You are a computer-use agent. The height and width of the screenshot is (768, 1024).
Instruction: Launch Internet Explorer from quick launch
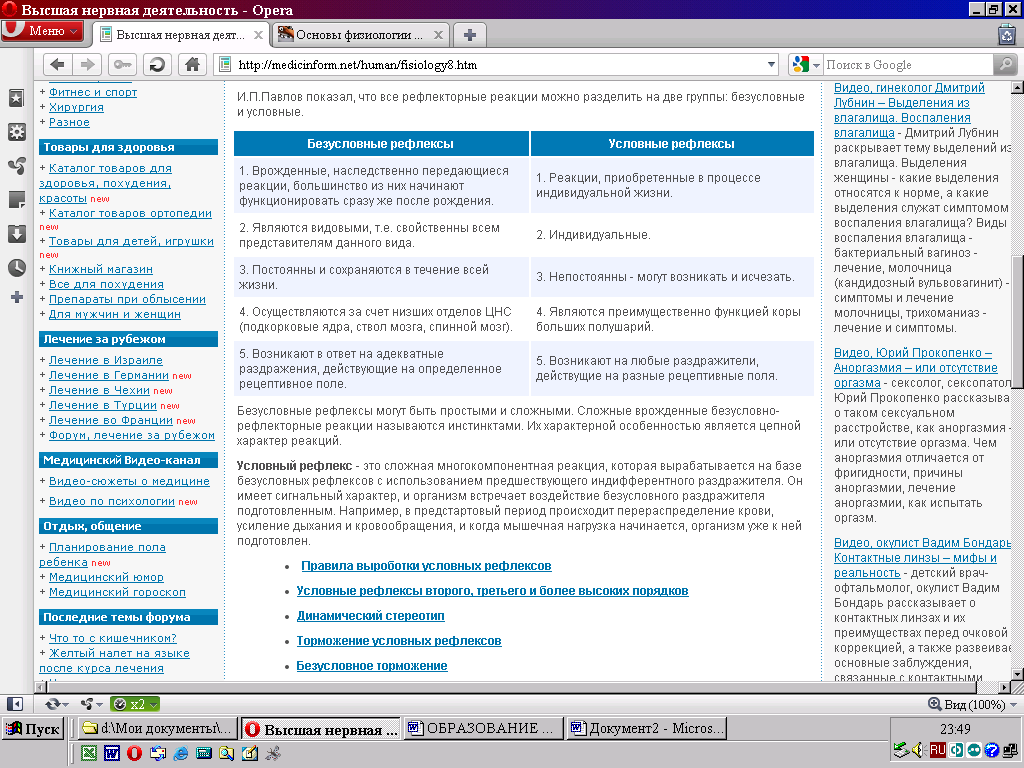pyautogui.click(x=181, y=753)
